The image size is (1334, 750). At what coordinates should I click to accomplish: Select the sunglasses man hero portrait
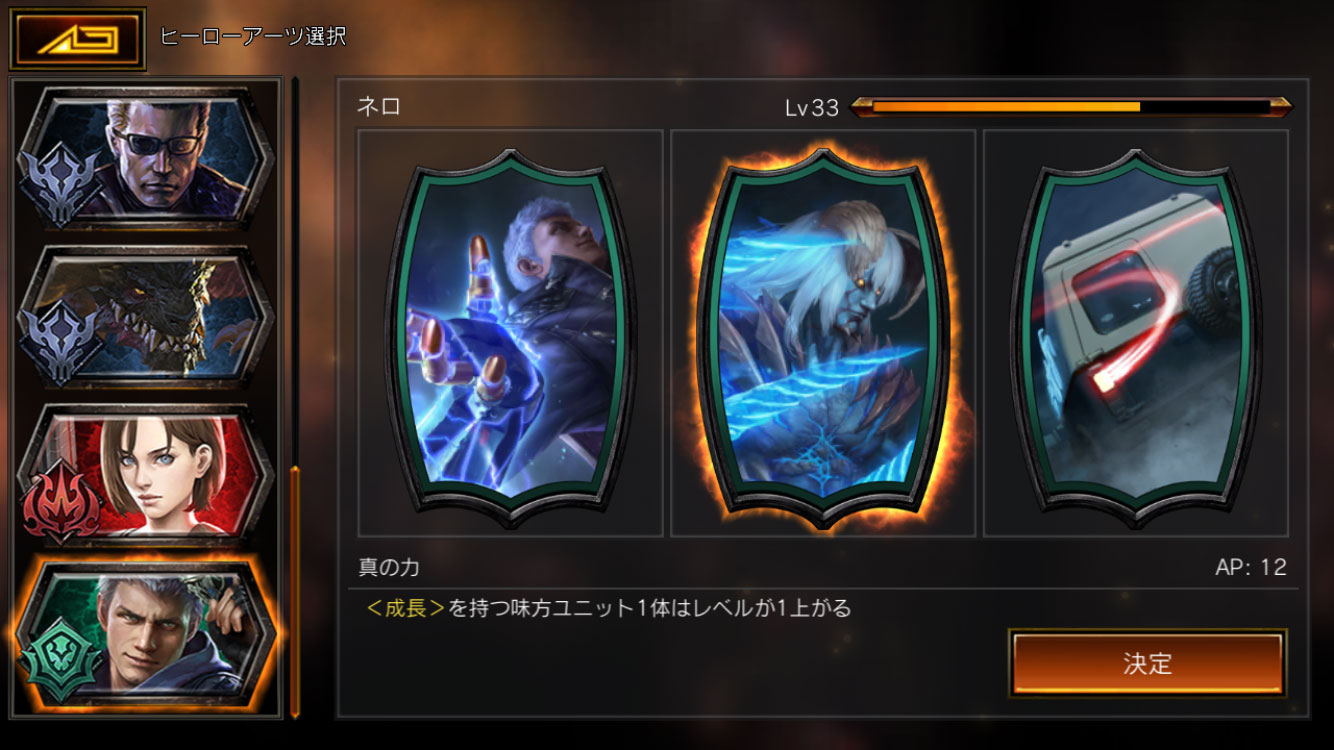tap(146, 158)
